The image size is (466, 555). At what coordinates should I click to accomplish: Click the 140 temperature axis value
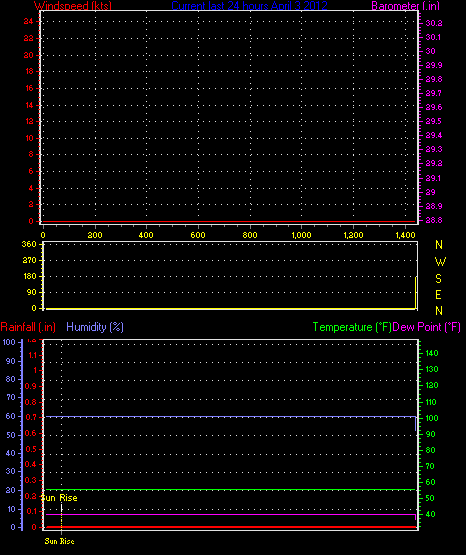pos(432,353)
